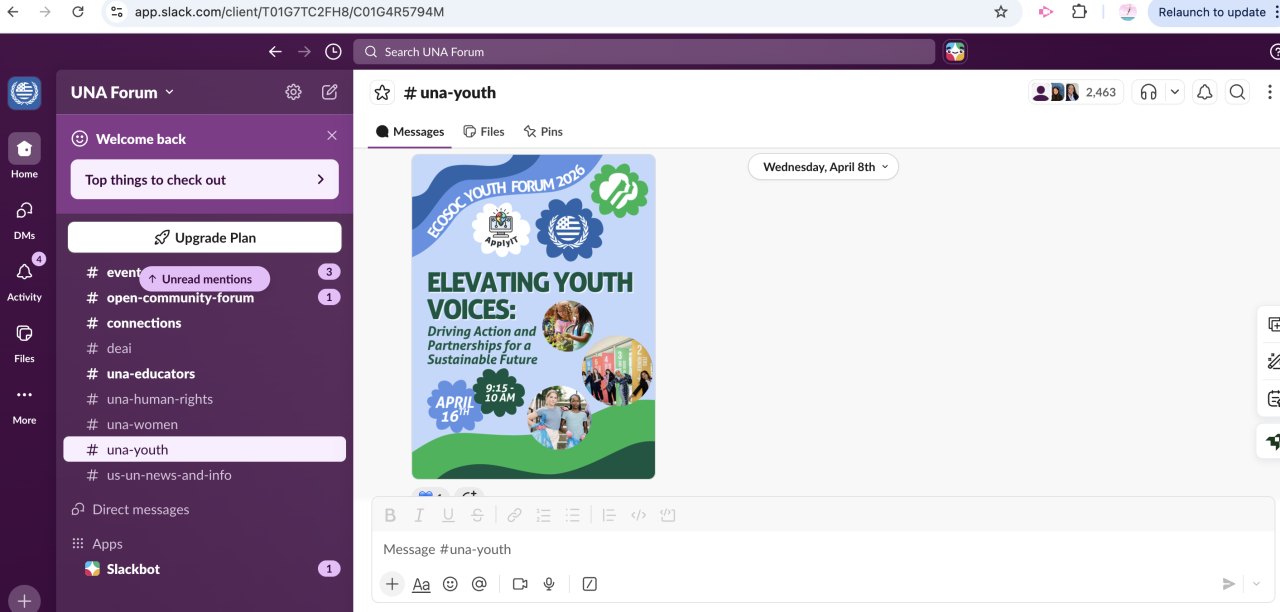Switch to the Files tab
The image size is (1280, 612).
(x=484, y=131)
